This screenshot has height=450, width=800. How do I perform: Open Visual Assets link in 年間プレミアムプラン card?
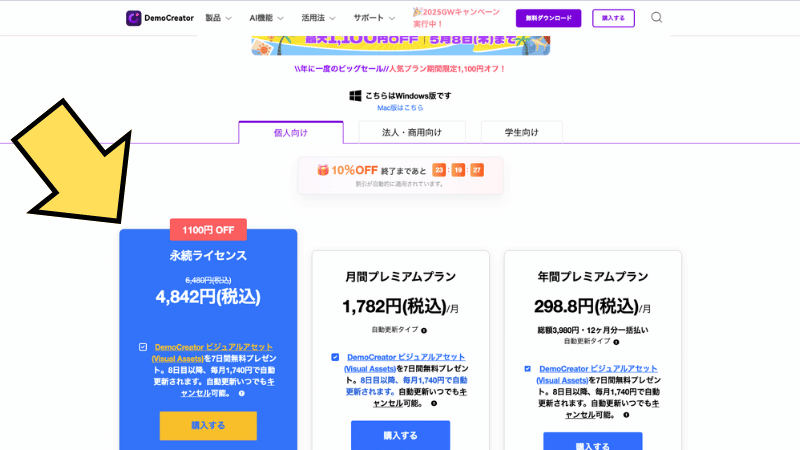pyautogui.click(x=597, y=374)
